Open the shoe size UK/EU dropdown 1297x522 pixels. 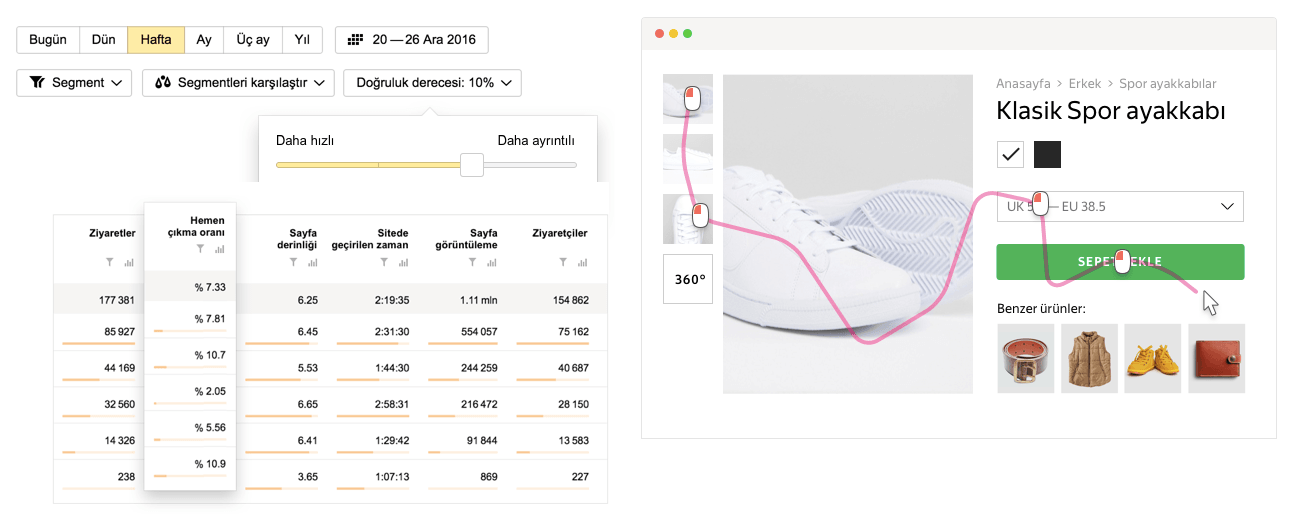[x=1120, y=207]
